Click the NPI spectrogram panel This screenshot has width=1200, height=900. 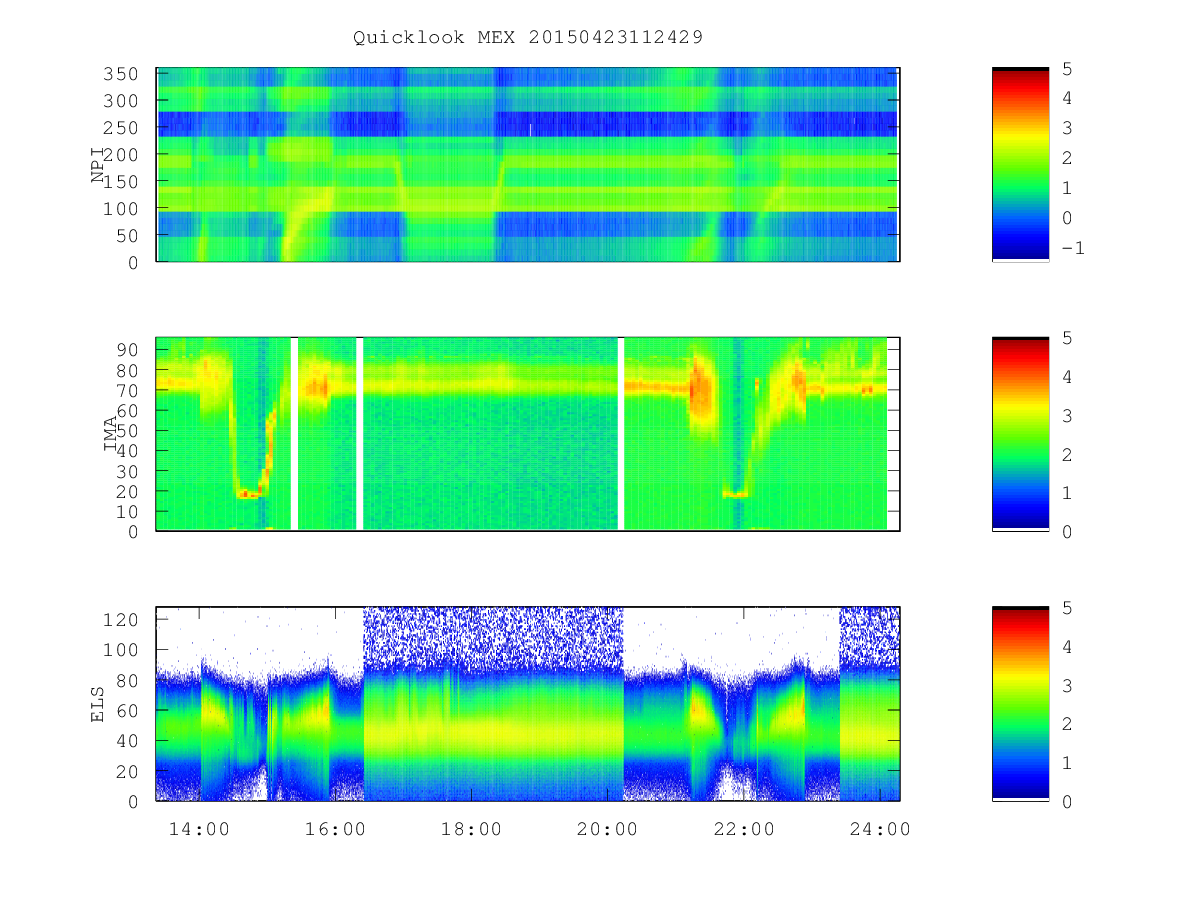[x=528, y=165]
